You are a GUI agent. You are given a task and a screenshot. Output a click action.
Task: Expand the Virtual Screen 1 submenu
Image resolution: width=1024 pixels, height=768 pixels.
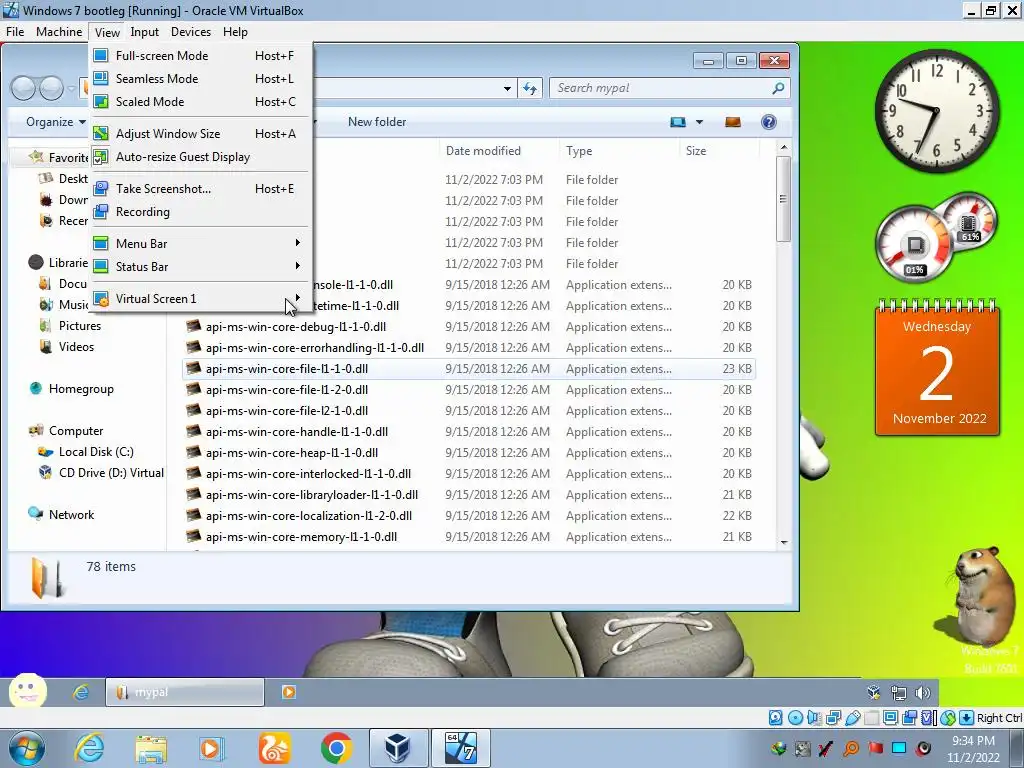(201, 298)
